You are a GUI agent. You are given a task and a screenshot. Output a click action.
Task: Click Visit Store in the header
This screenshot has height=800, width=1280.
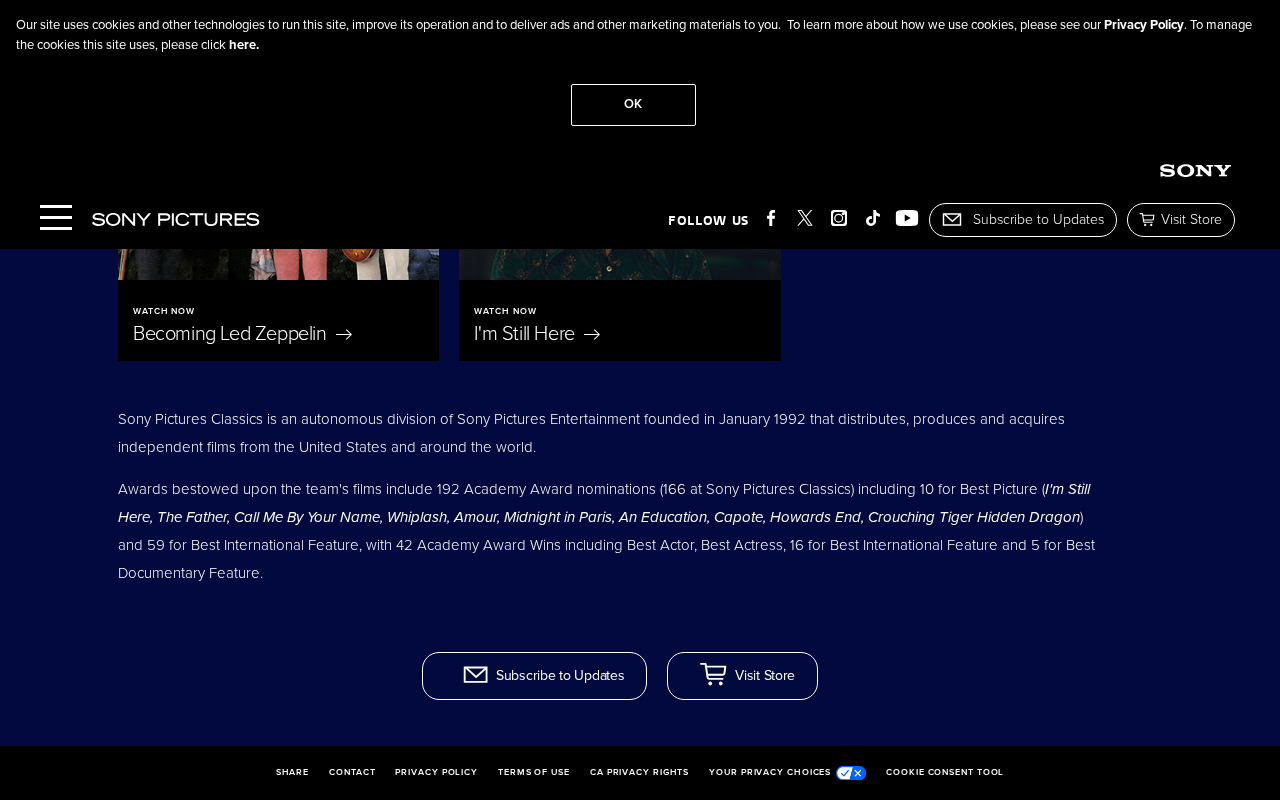tap(1181, 220)
